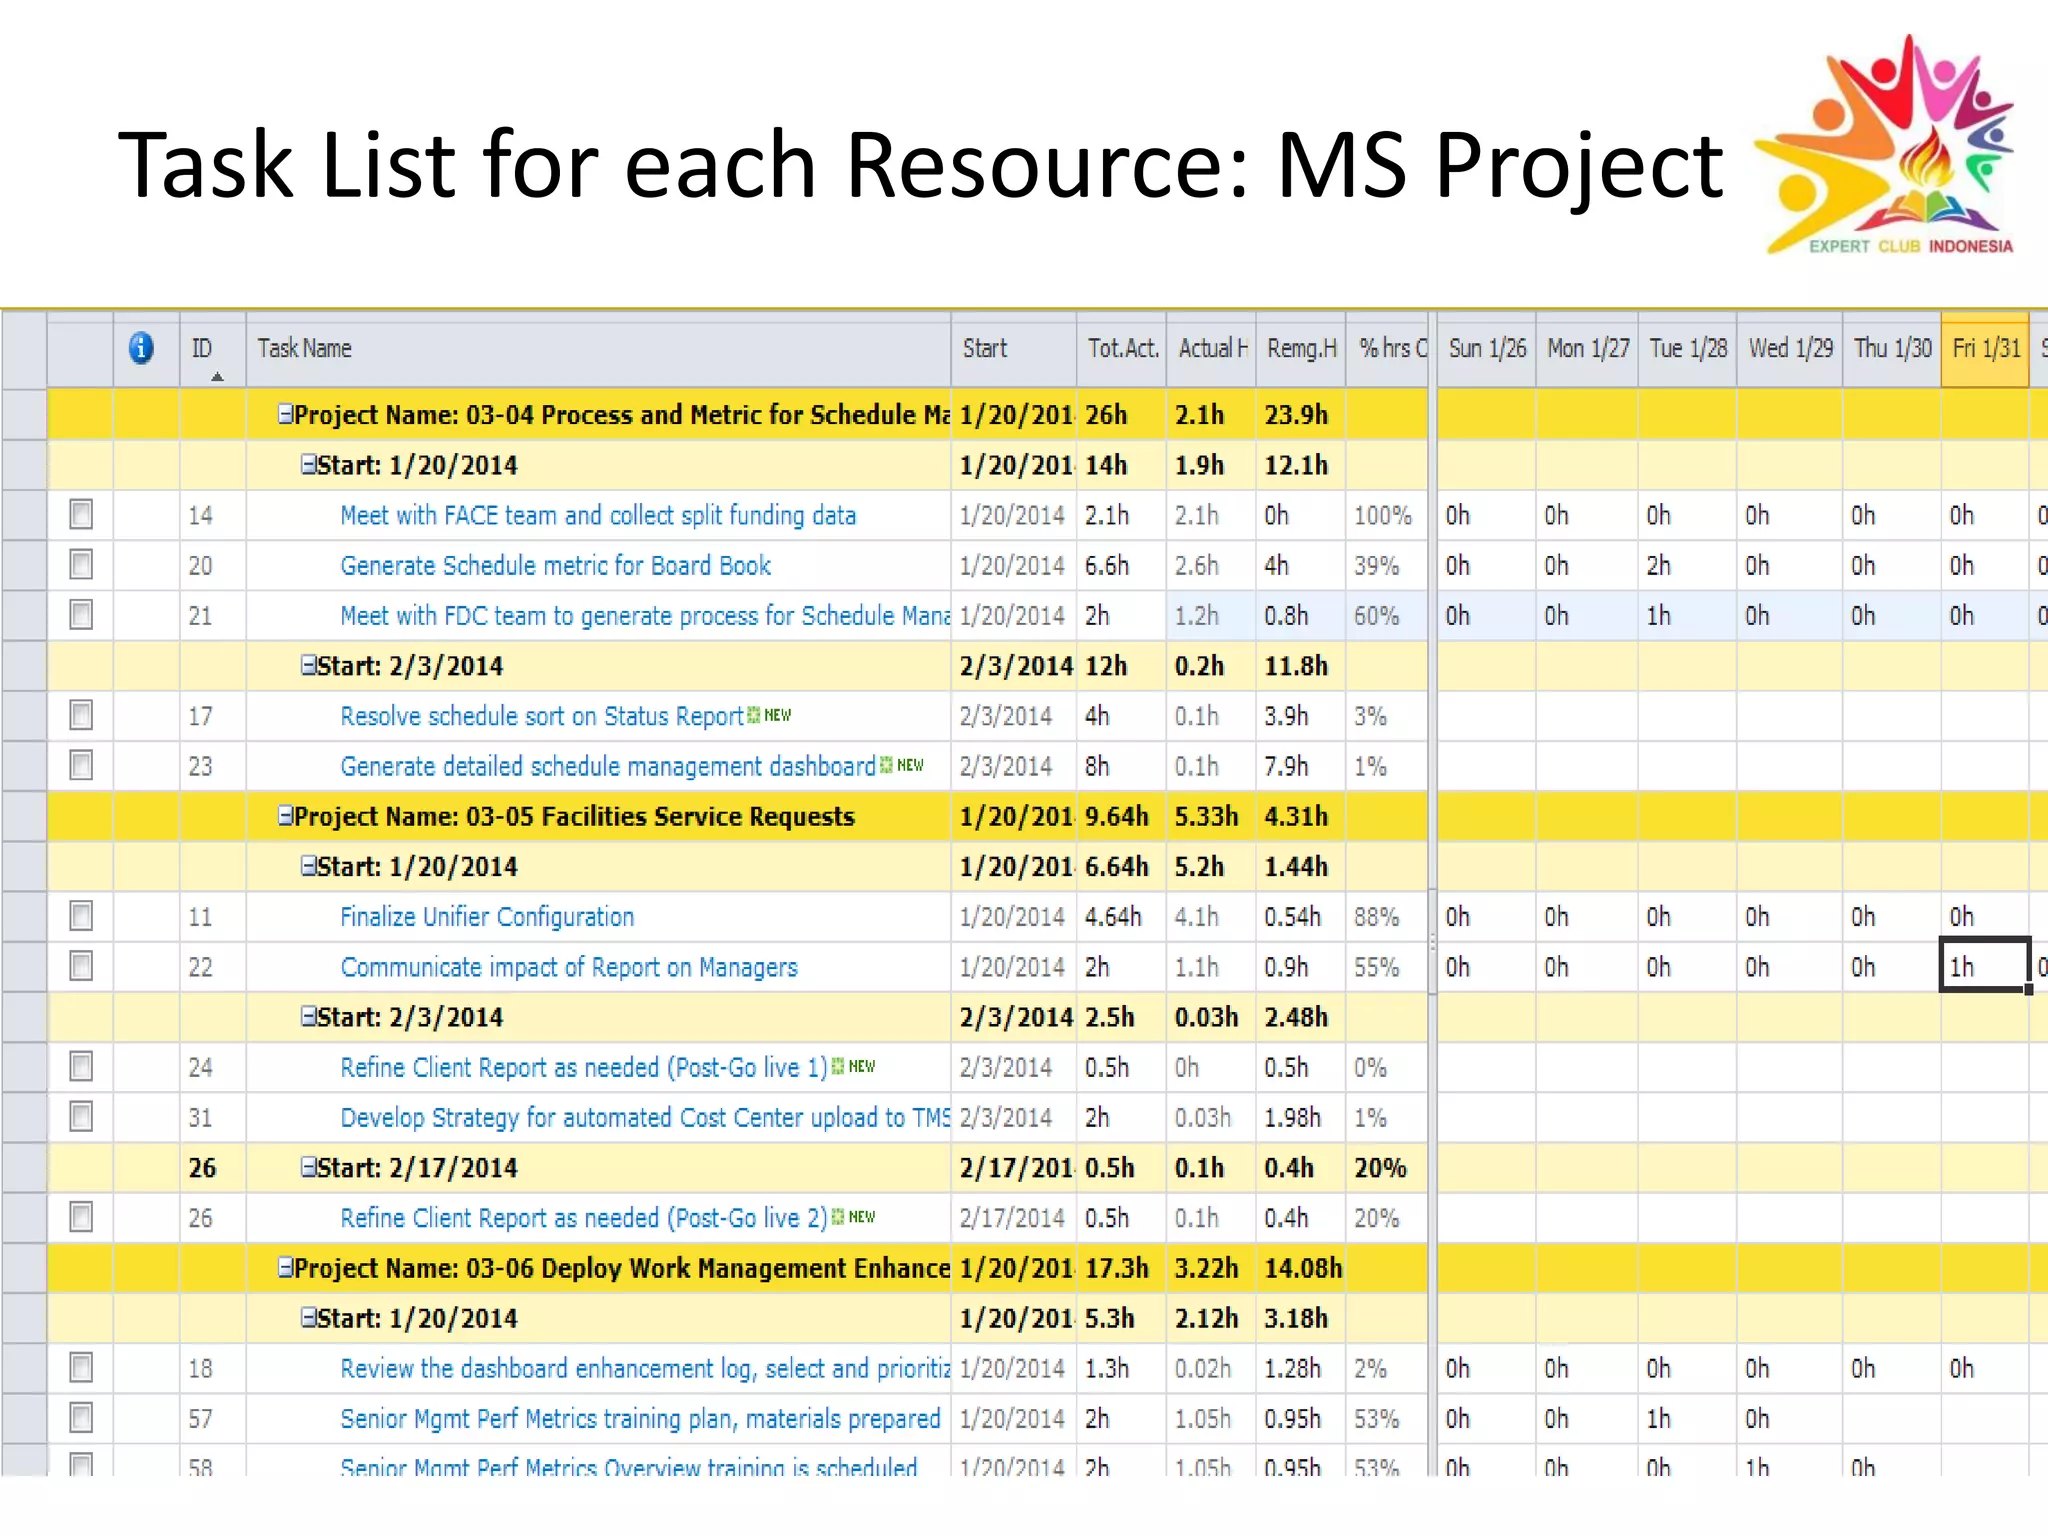Screen dimensions: 2048x1536
Task: Open 'Meet with FACE team' task link
Action: click(x=598, y=515)
